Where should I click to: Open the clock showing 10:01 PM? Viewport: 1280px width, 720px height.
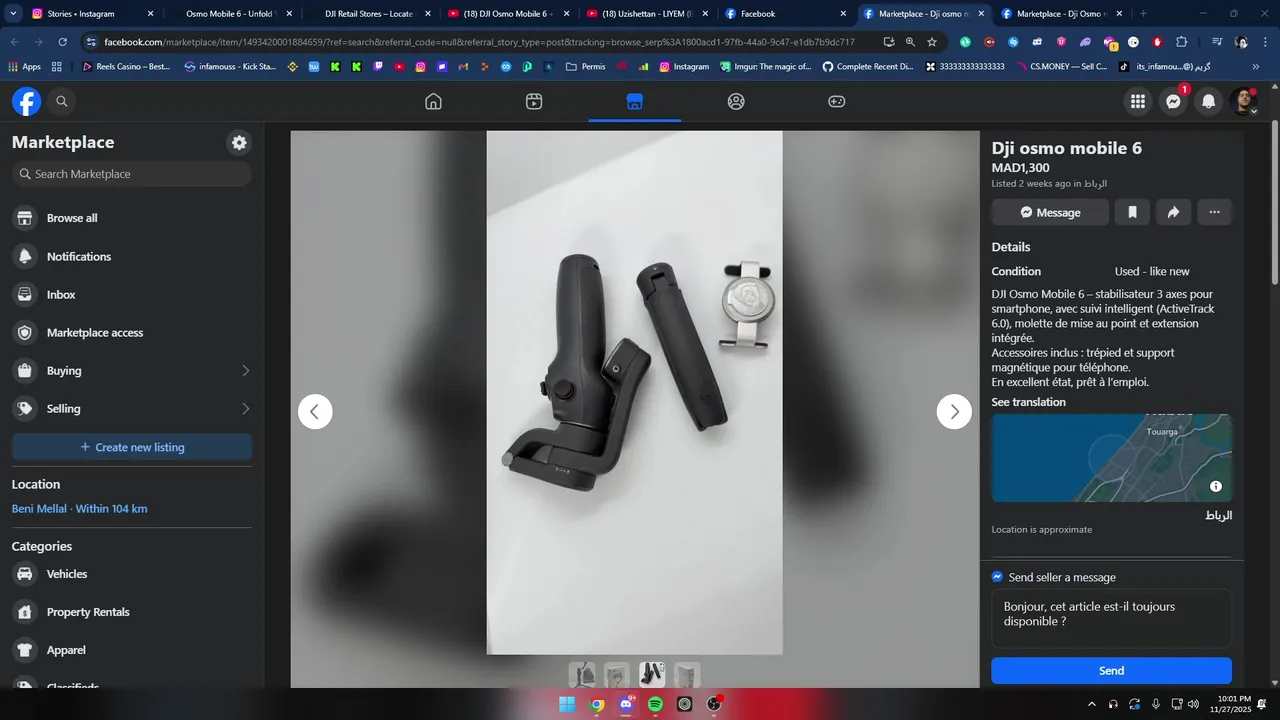coord(1232,704)
